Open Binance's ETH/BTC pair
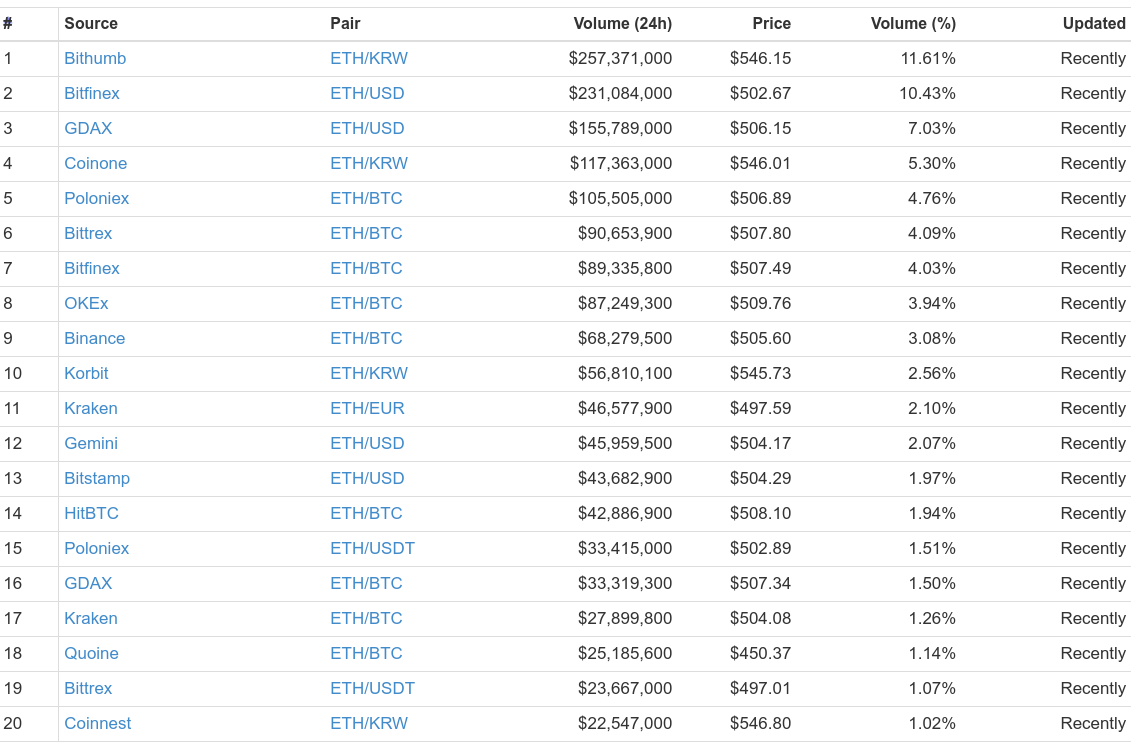Viewport: 1147px width, 742px height. coord(366,339)
